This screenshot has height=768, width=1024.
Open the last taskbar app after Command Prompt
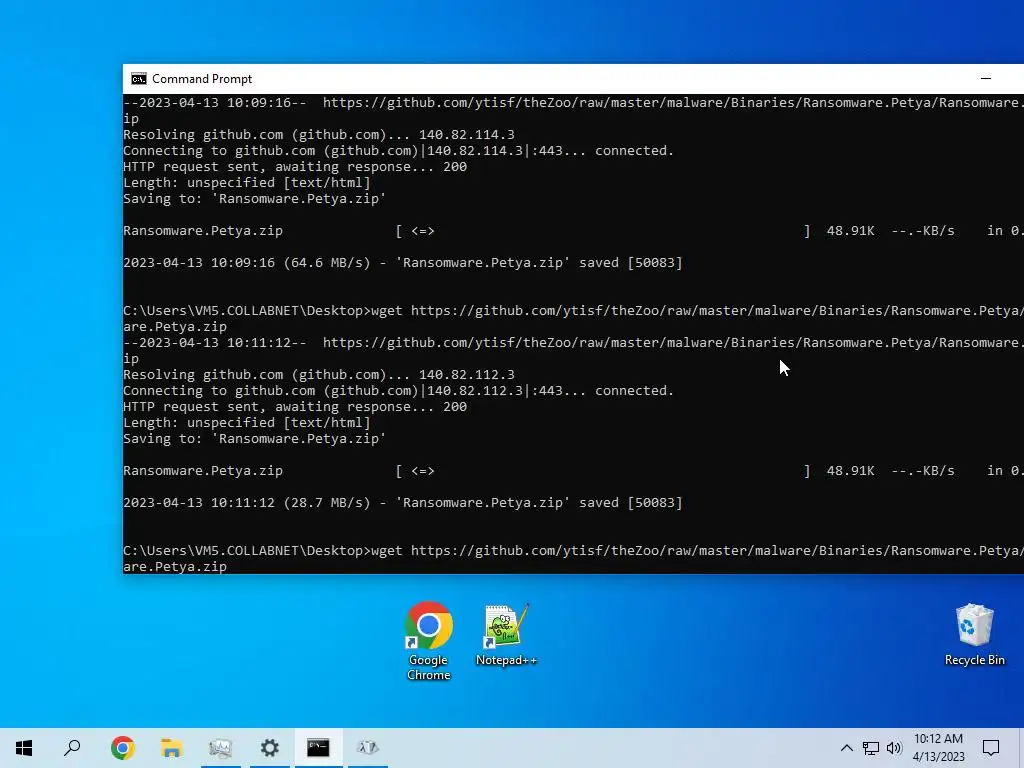click(368, 748)
